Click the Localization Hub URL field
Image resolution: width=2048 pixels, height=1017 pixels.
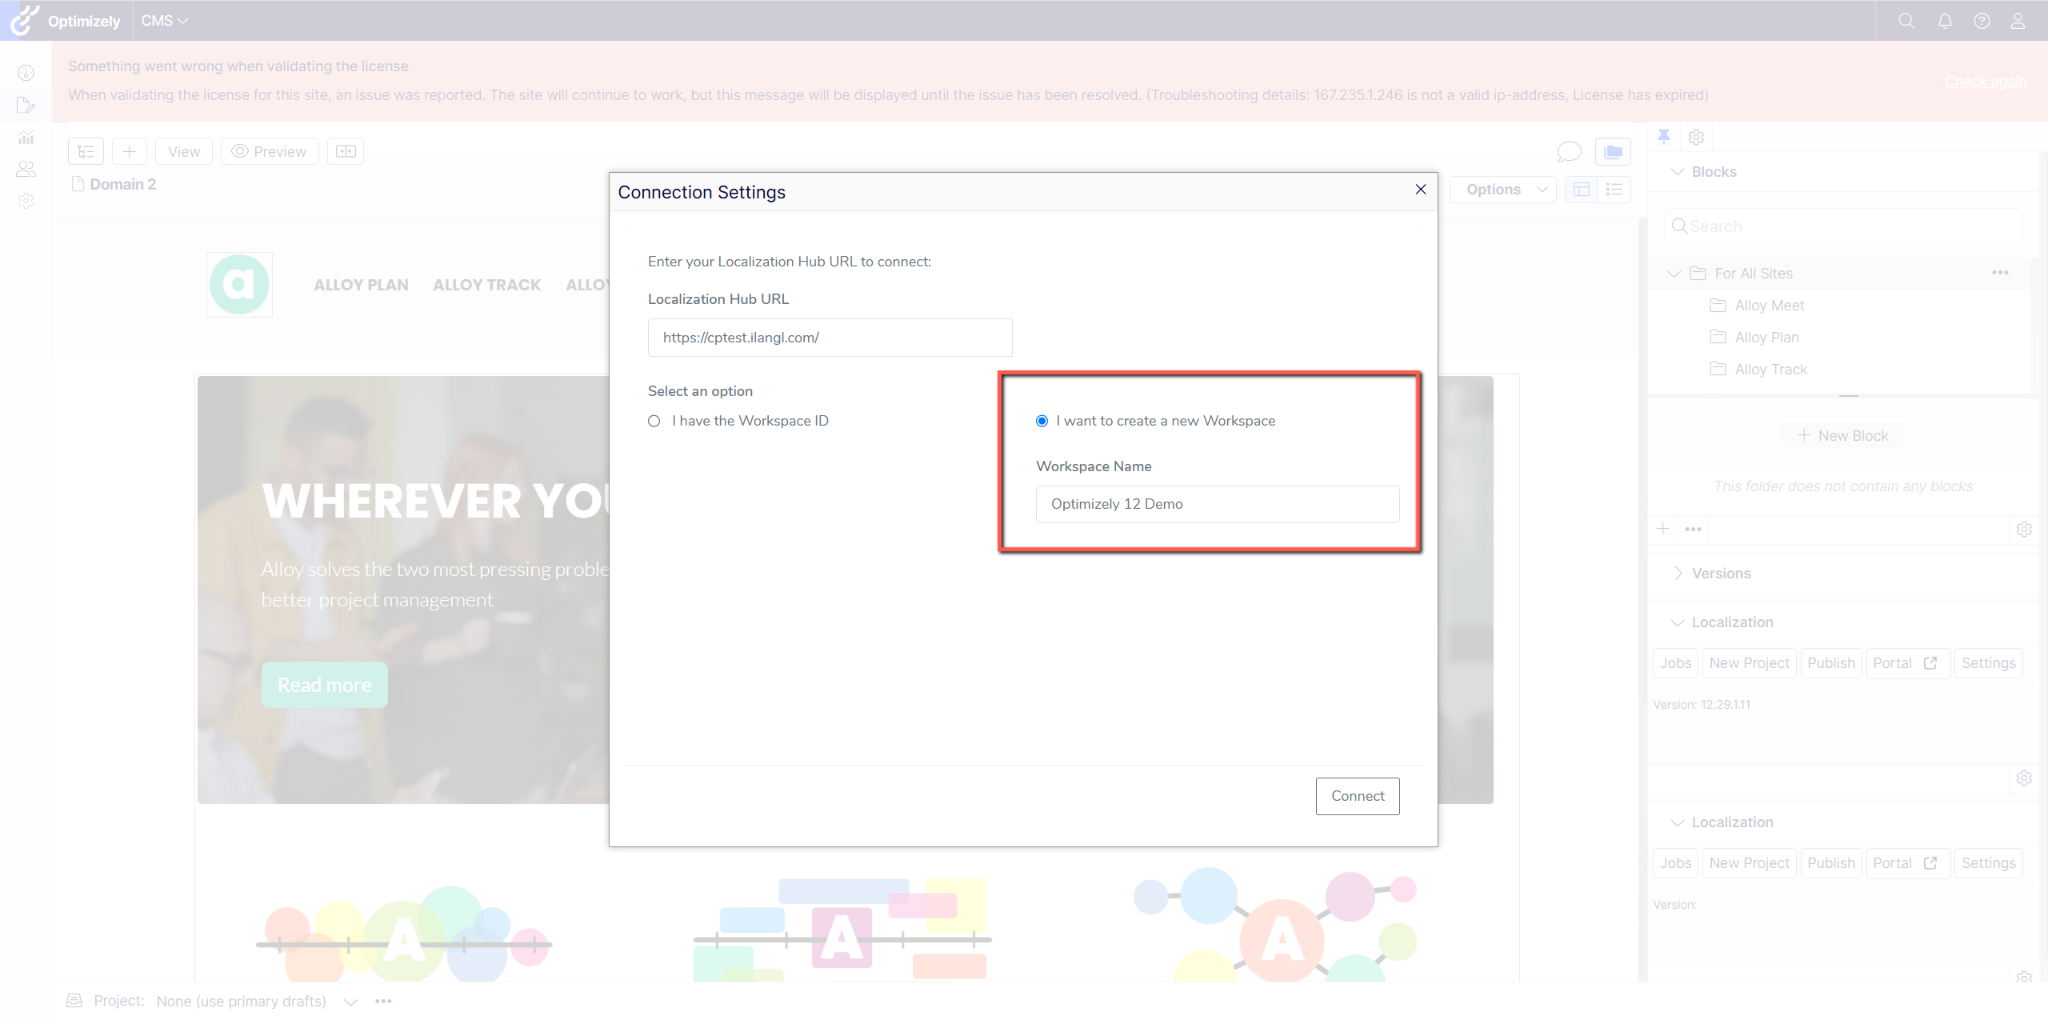click(x=830, y=338)
